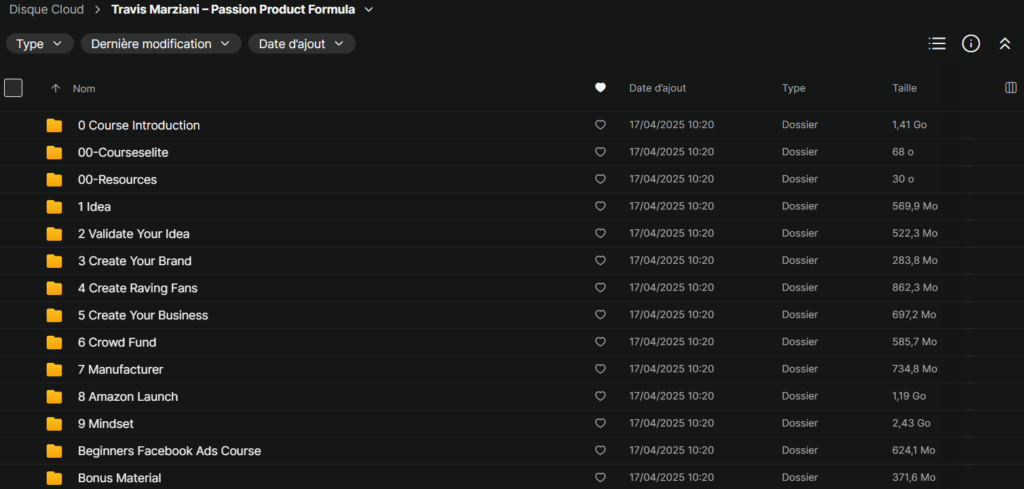Image resolution: width=1024 pixels, height=489 pixels.
Task: Open column settings icon beside Taille
Action: click(1010, 88)
